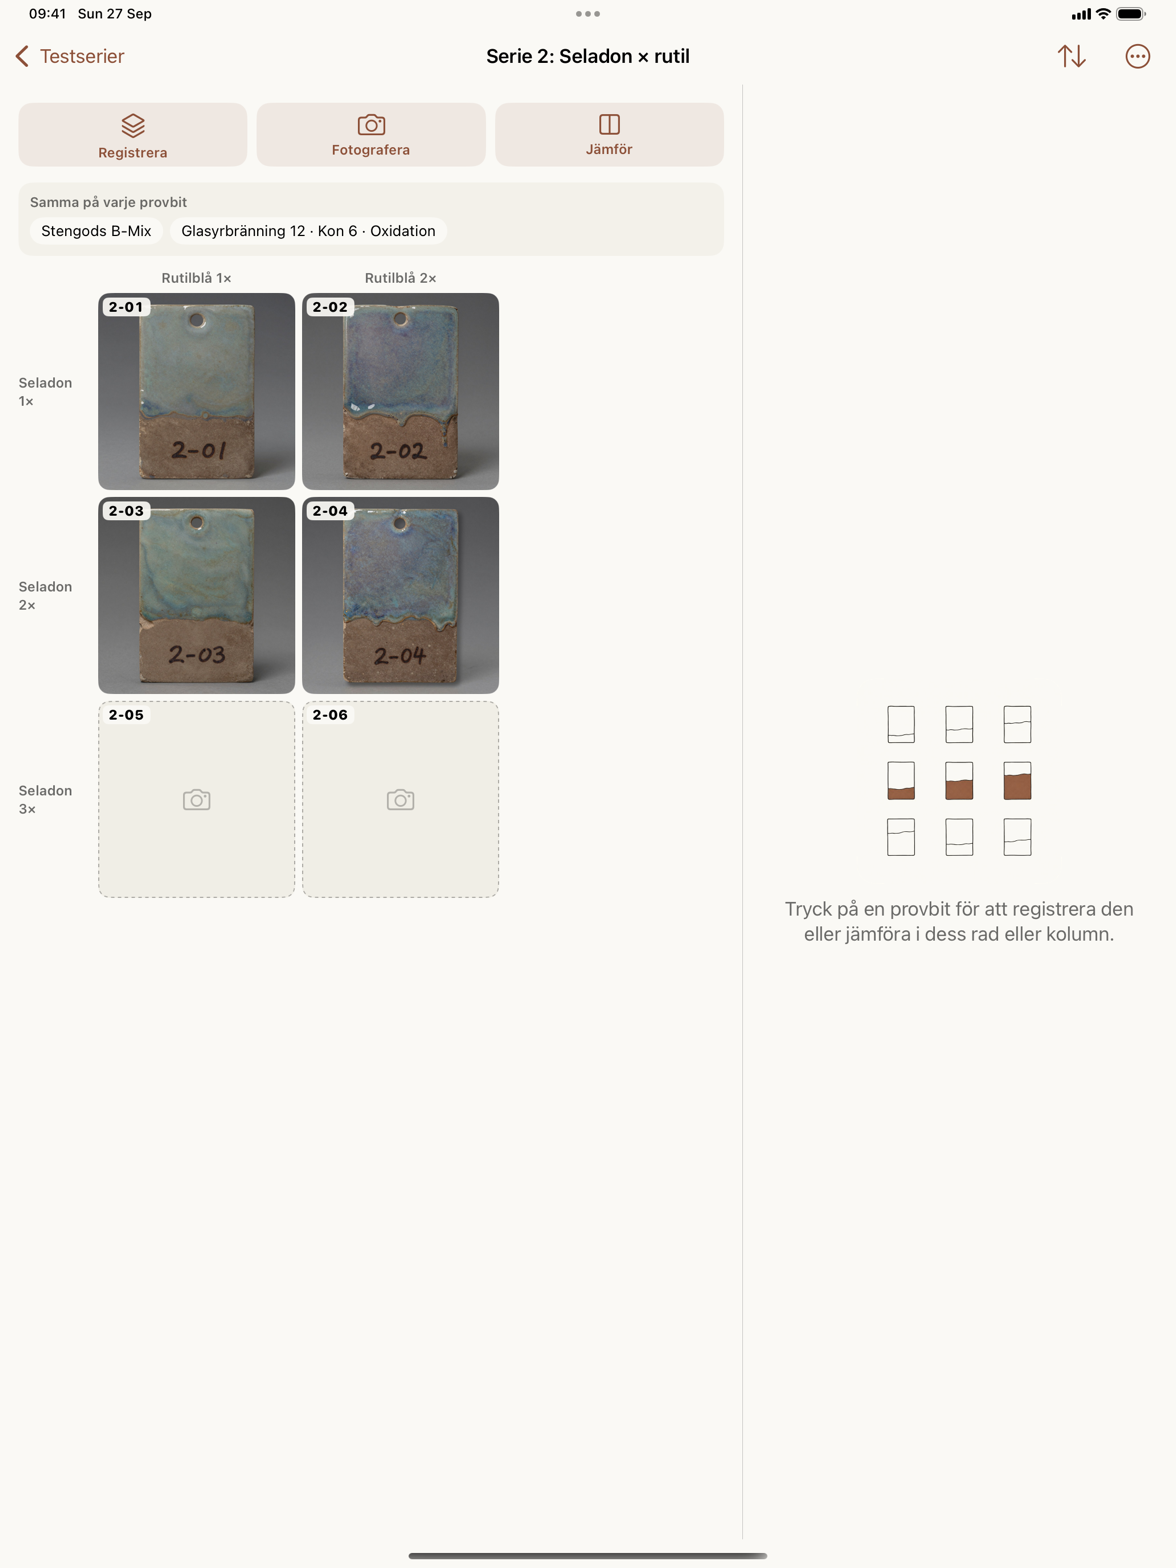Tap the battery indicator in status bar

[1131, 14]
